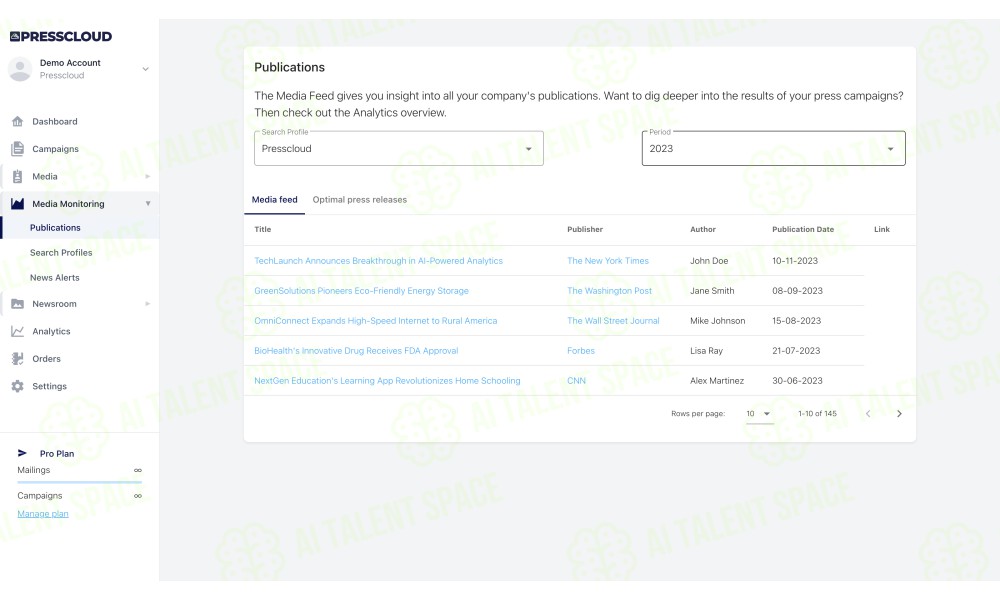The width and height of the screenshot is (1000, 600).
Task: Click the CNN publisher link
Action: point(577,381)
